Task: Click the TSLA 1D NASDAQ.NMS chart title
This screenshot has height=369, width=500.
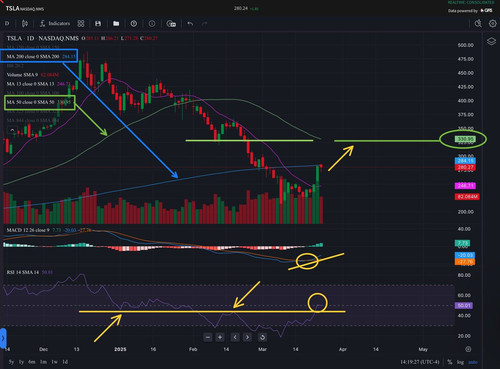Action: click(x=43, y=38)
